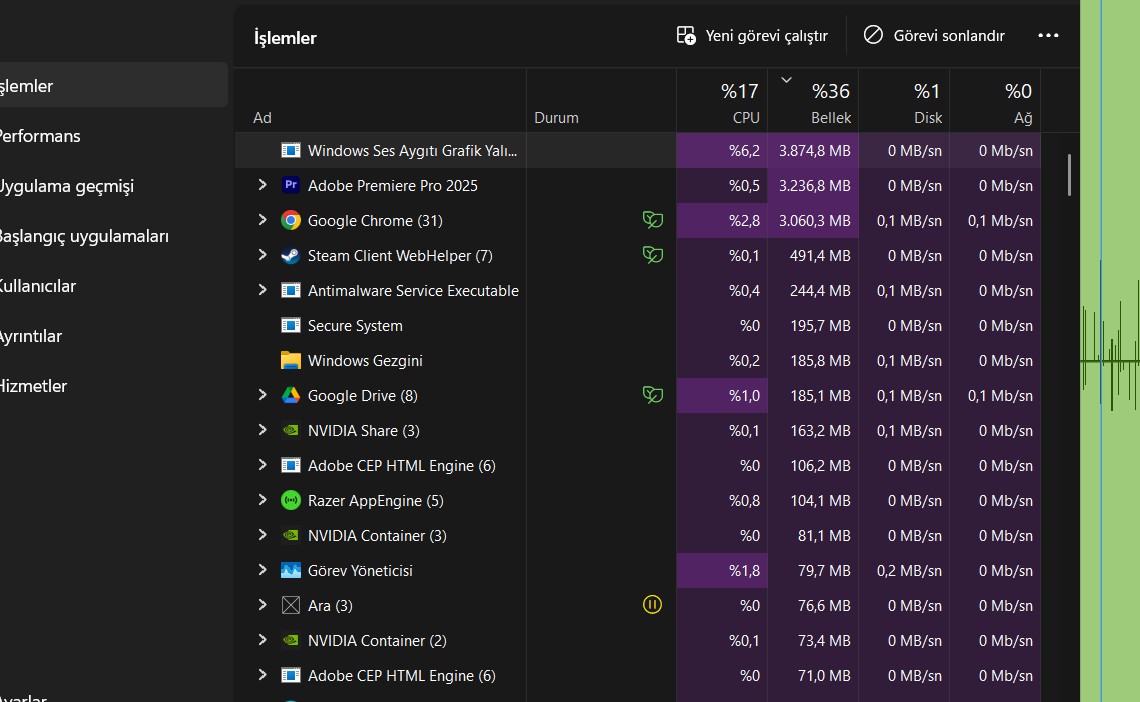Sort processes by the CPU column header
Screen dimensions: 1140x702
pos(740,104)
